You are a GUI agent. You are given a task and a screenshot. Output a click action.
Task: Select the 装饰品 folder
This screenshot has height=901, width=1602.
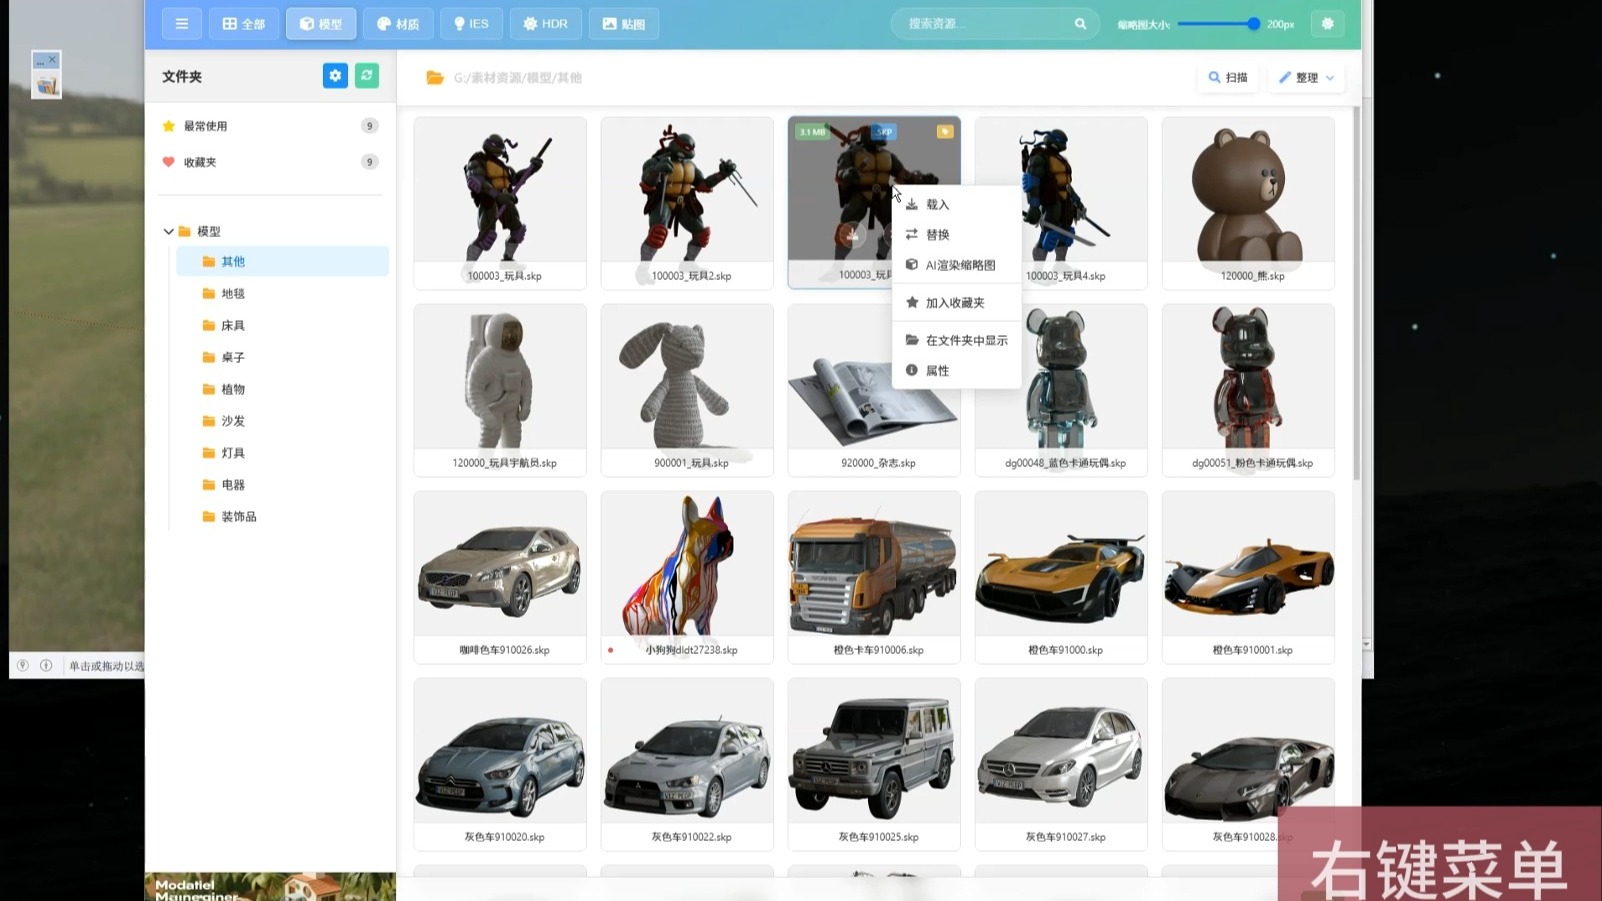point(282,517)
